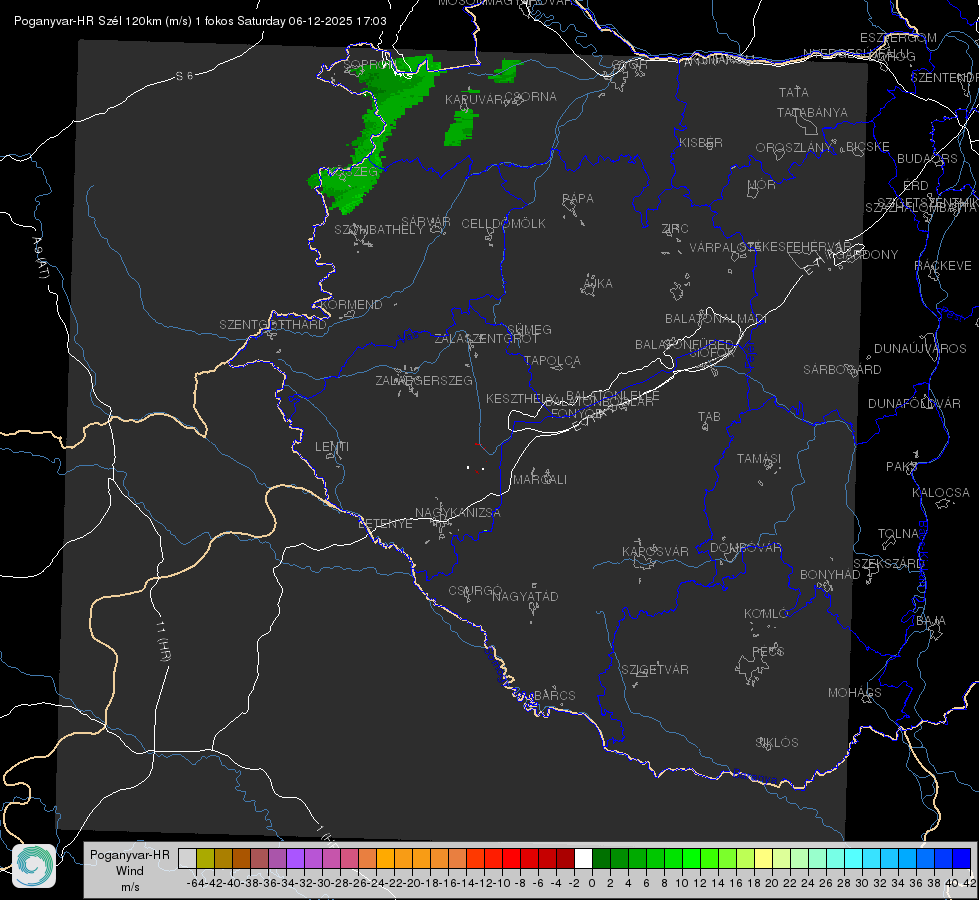Select the TAMASI town label
This screenshot has height=900, width=979.
click(x=759, y=458)
